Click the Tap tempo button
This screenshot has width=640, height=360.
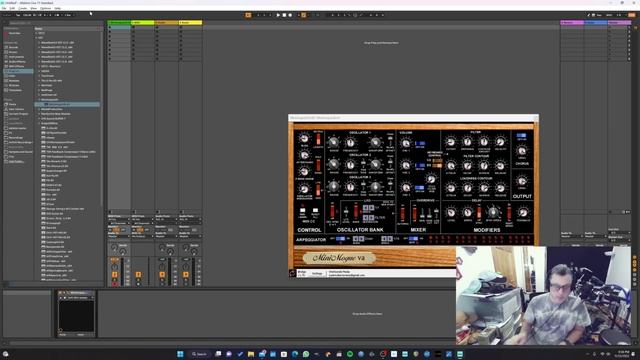[18, 15]
